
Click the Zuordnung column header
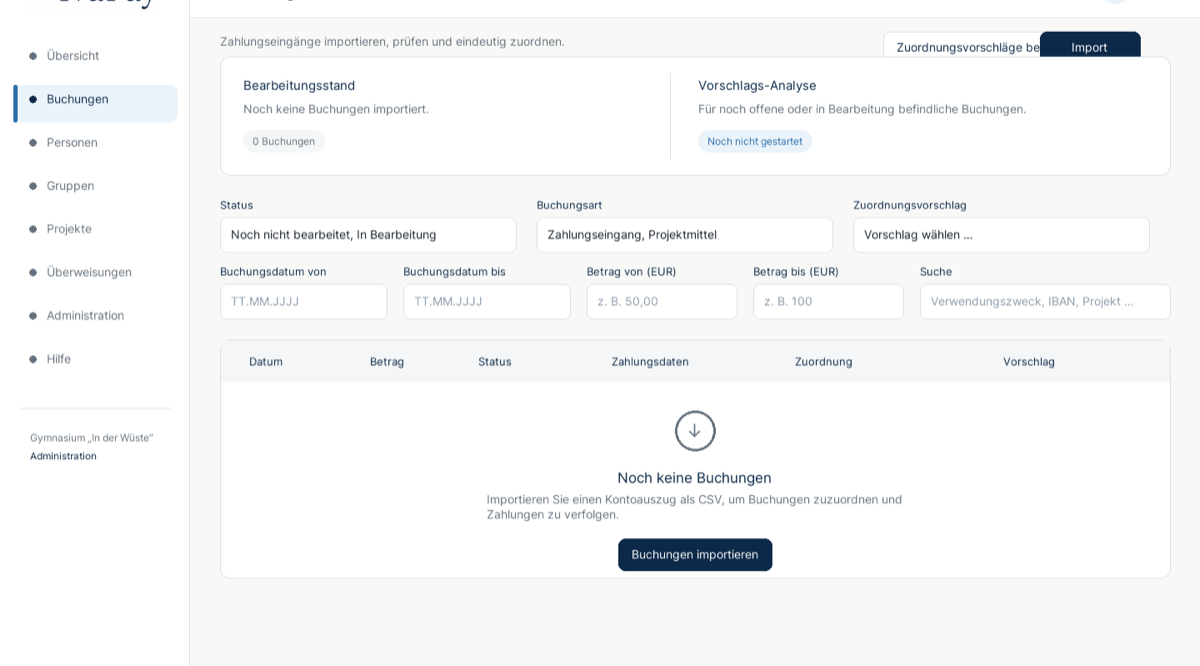coord(824,362)
